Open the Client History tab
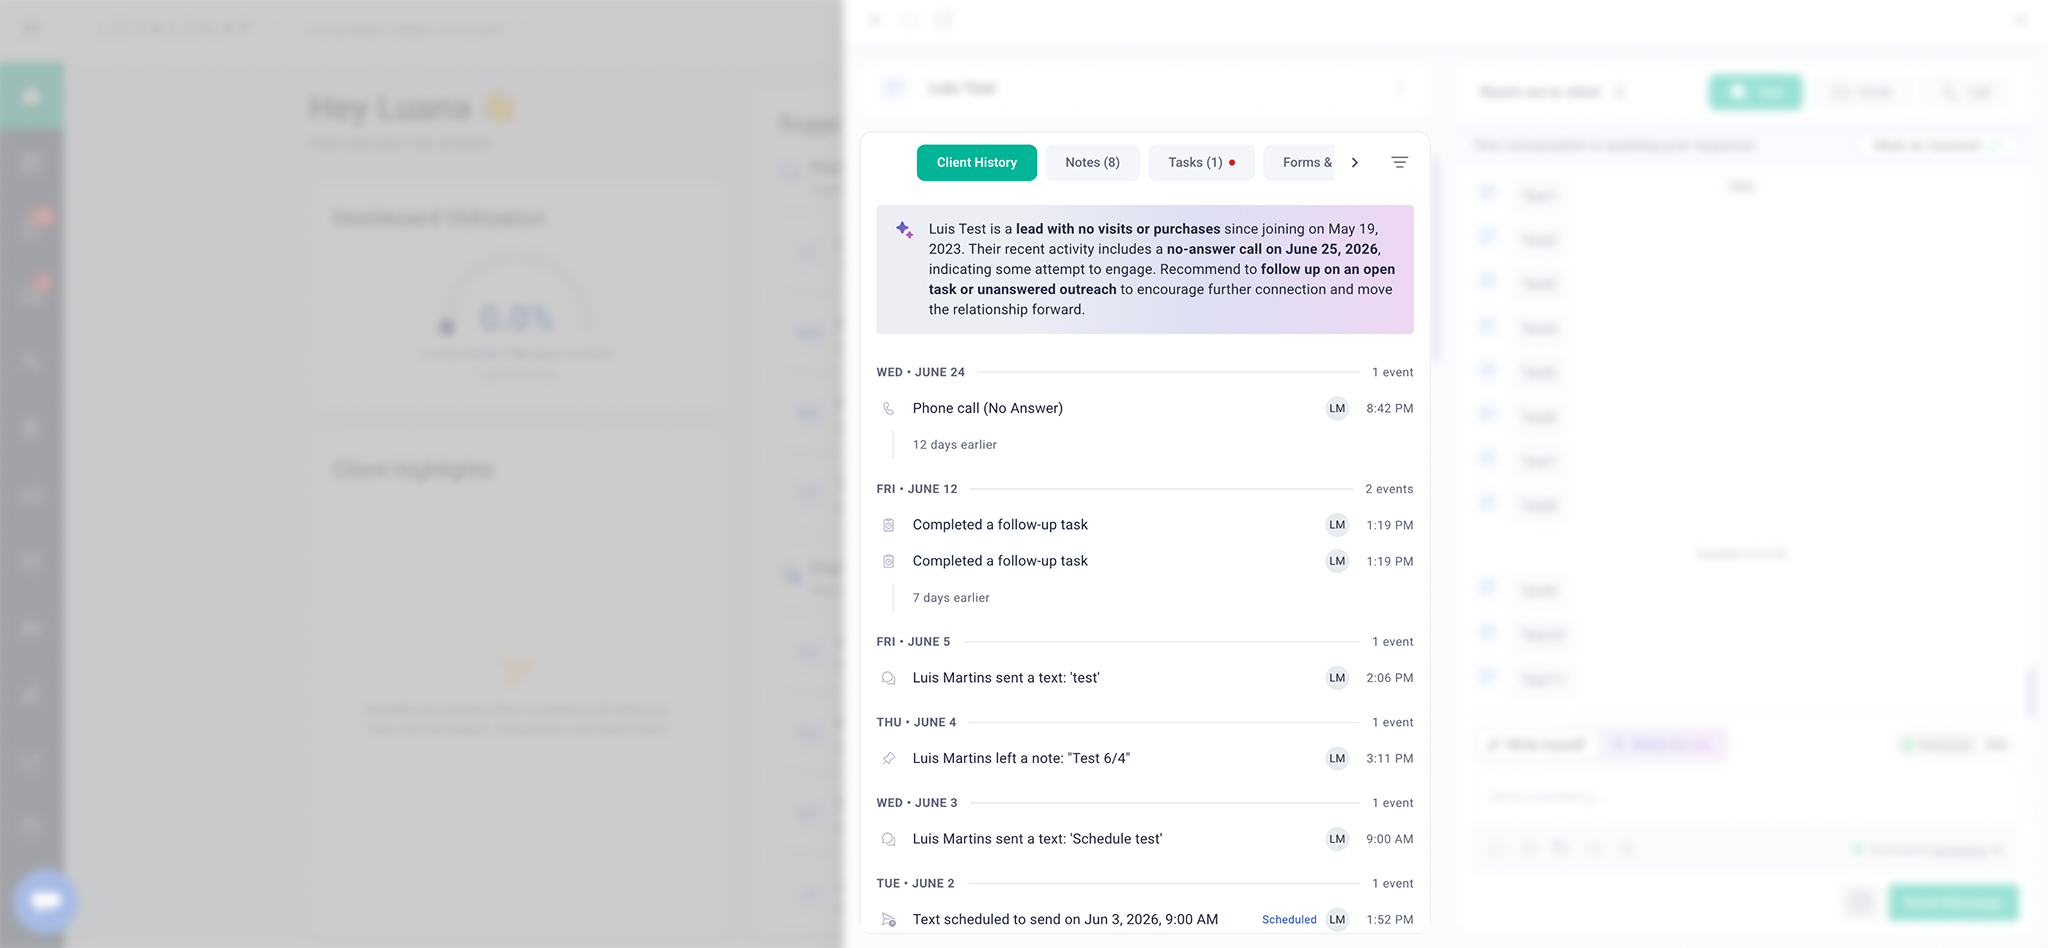 (x=976, y=162)
